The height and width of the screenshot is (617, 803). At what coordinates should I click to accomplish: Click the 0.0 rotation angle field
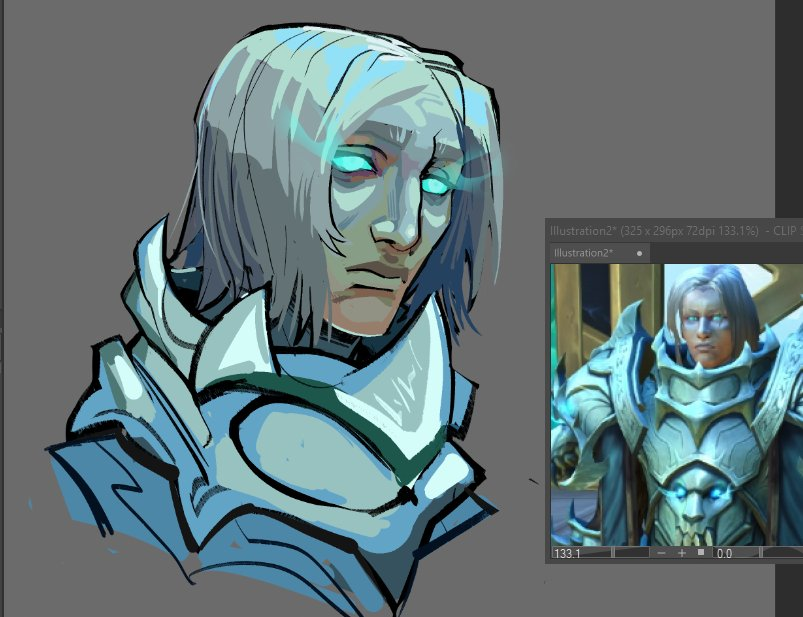[x=724, y=553]
